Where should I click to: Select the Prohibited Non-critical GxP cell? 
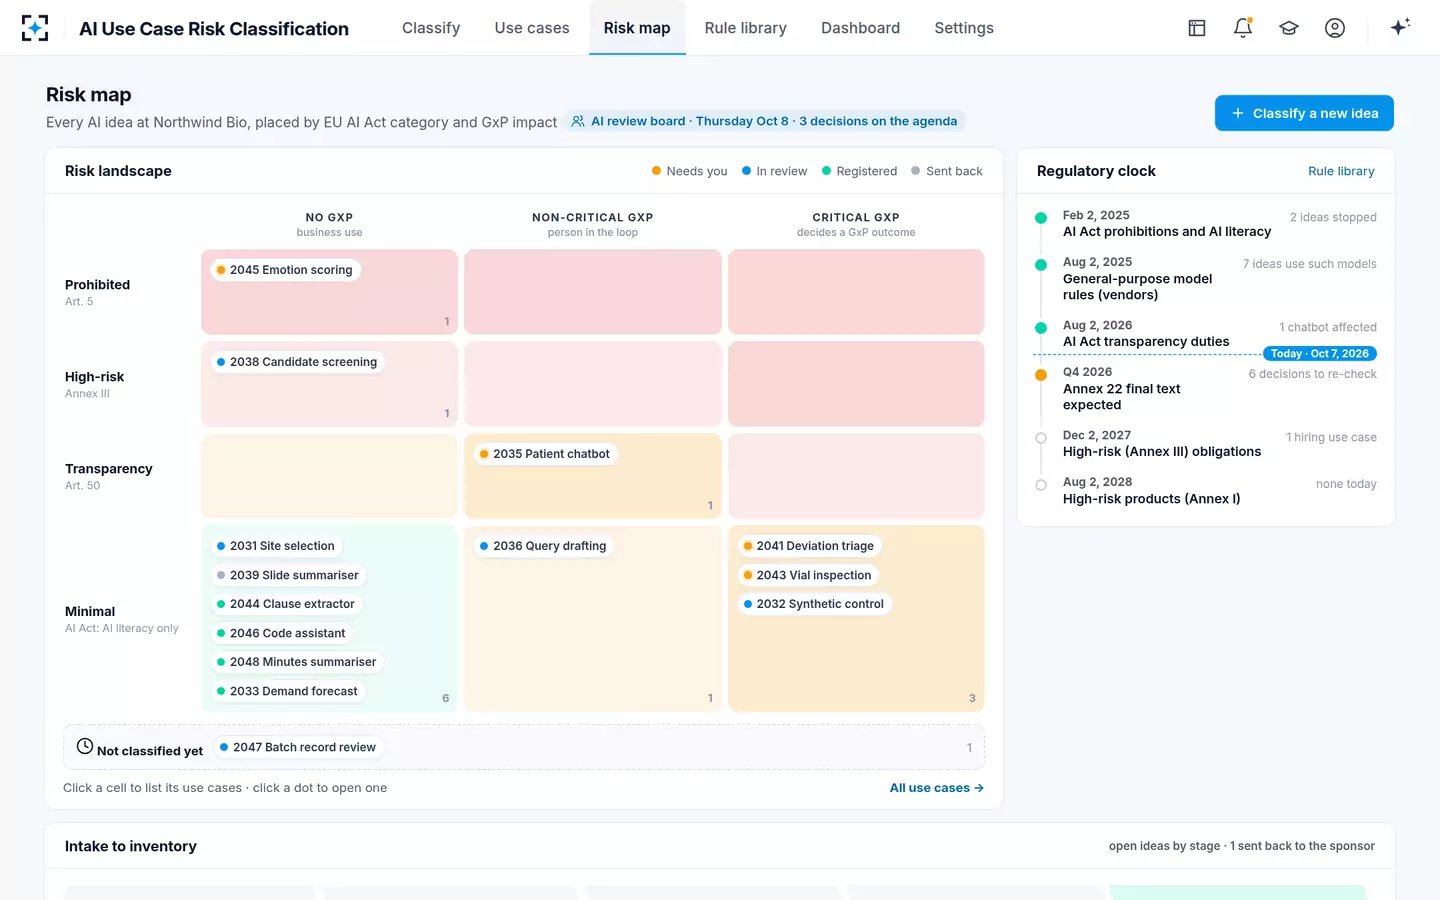point(593,292)
